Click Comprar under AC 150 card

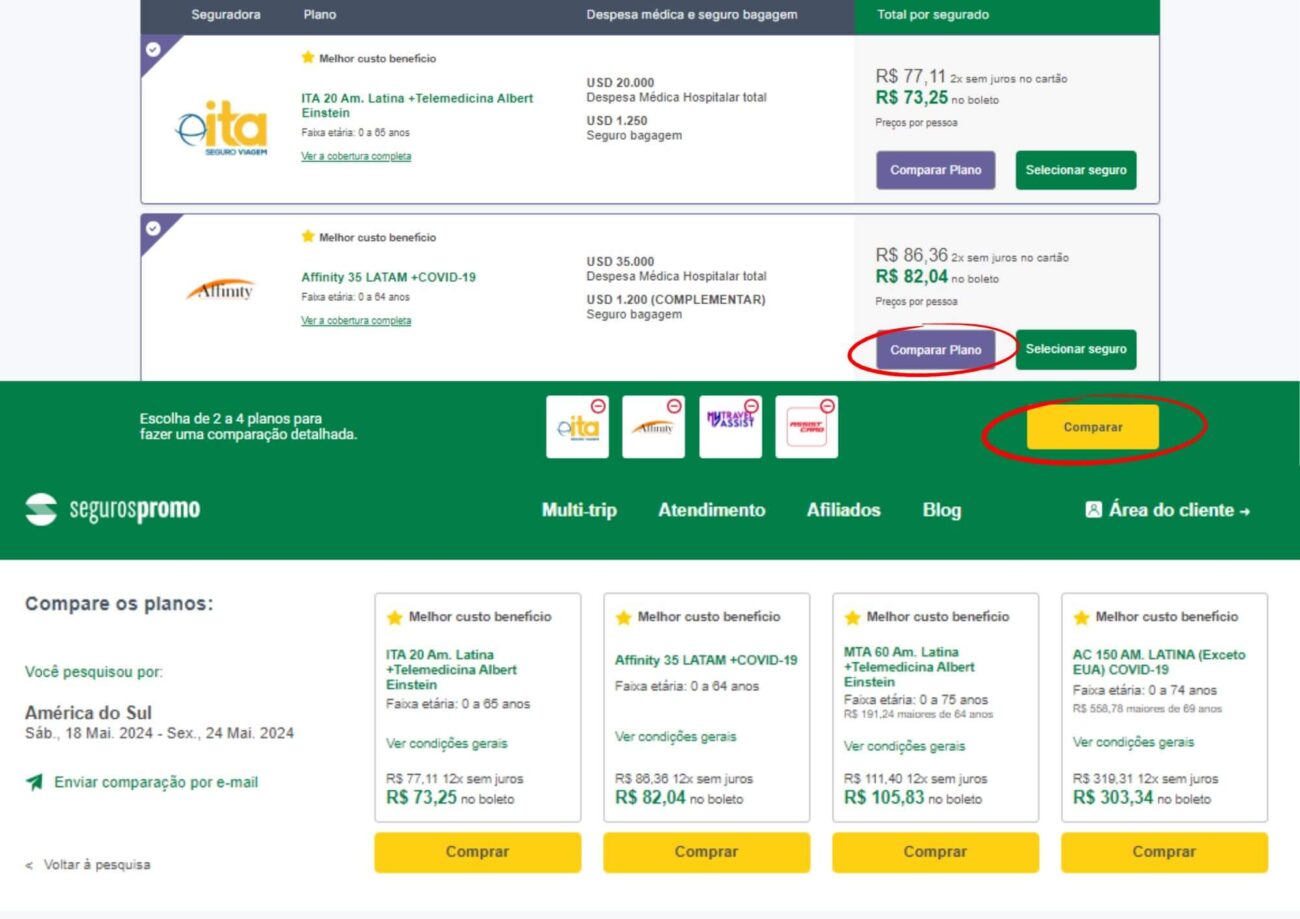pyautogui.click(x=1164, y=852)
